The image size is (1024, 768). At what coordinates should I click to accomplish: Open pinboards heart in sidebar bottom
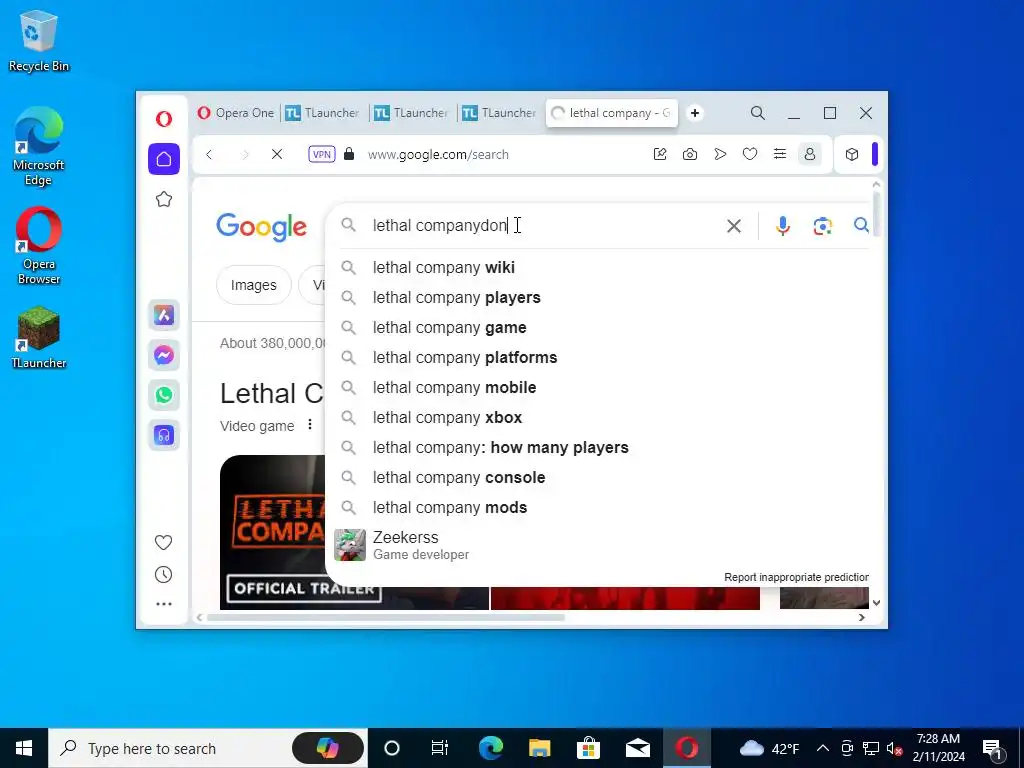pos(163,542)
